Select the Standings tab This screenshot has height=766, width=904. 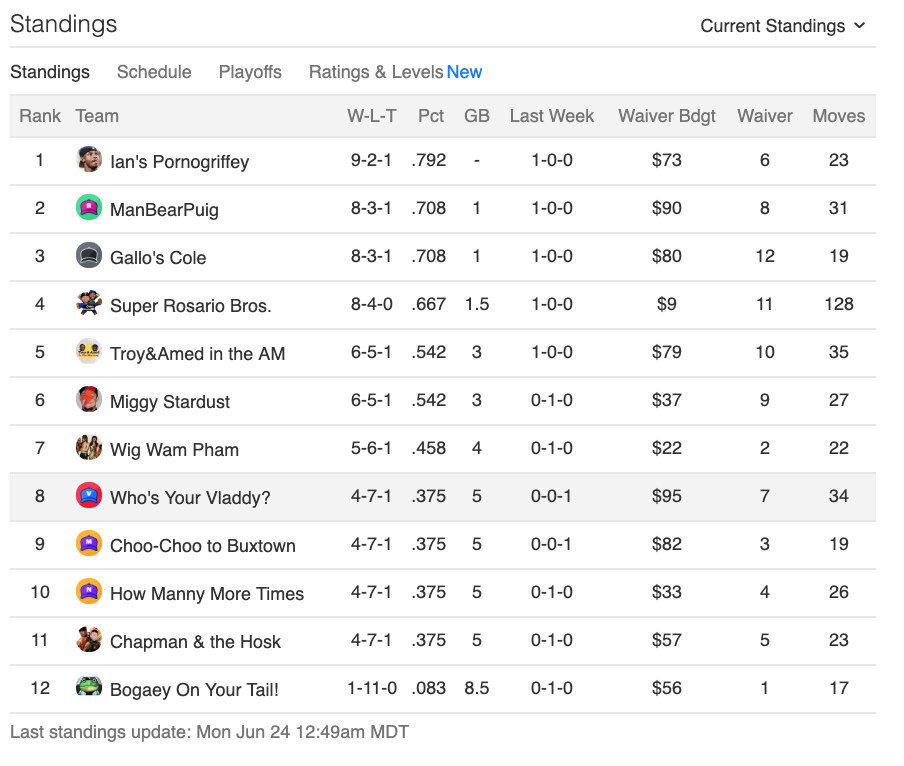click(x=50, y=72)
